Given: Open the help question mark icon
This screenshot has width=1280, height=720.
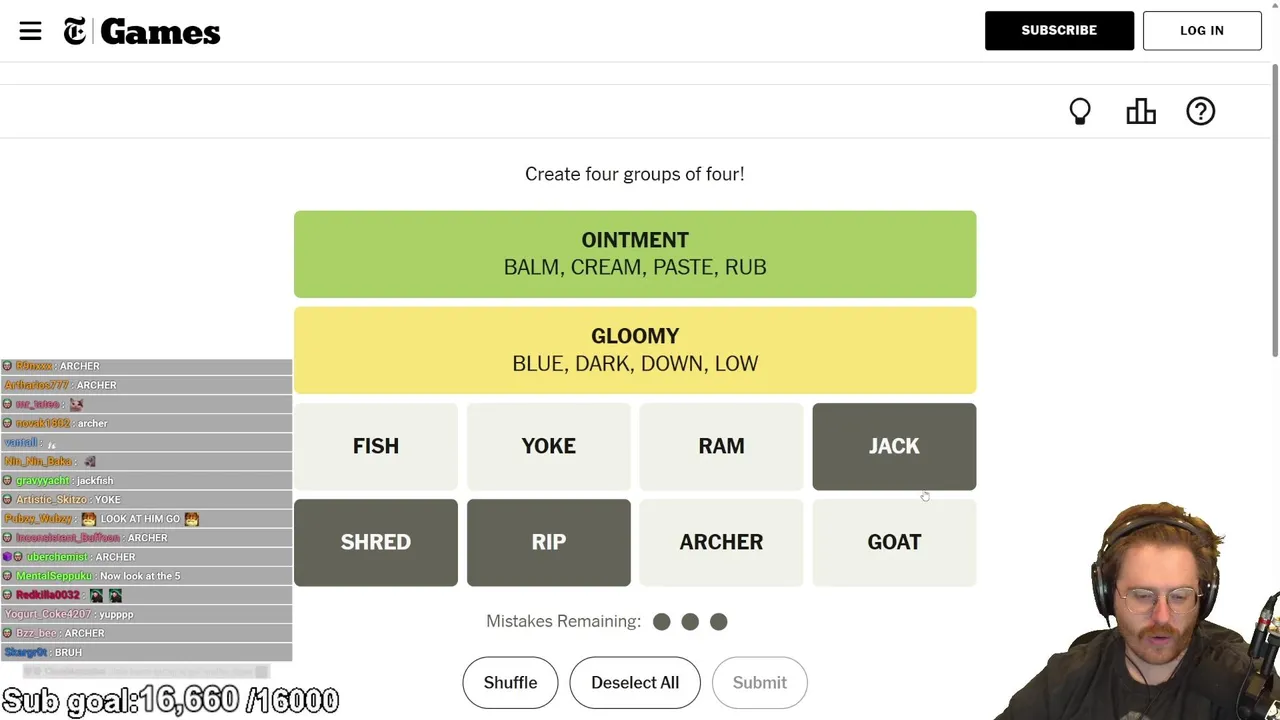Looking at the screenshot, I should (1200, 111).
